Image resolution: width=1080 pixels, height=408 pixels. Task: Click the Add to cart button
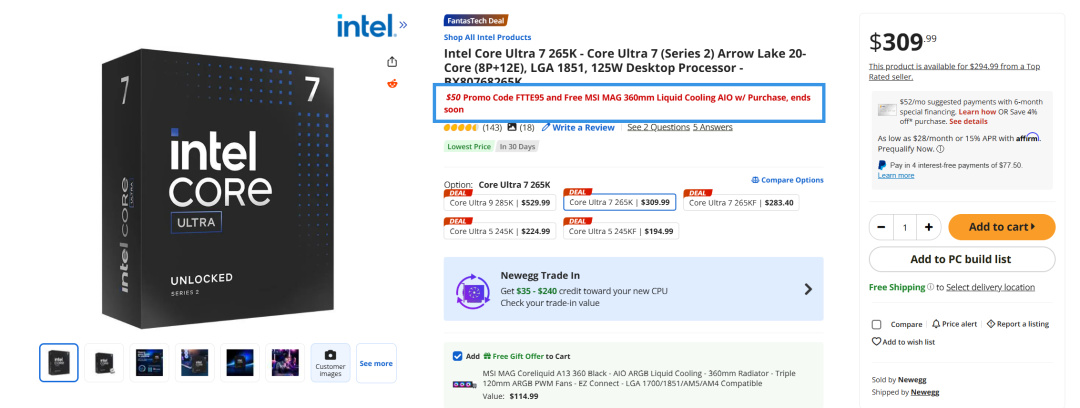point(1001,227)
